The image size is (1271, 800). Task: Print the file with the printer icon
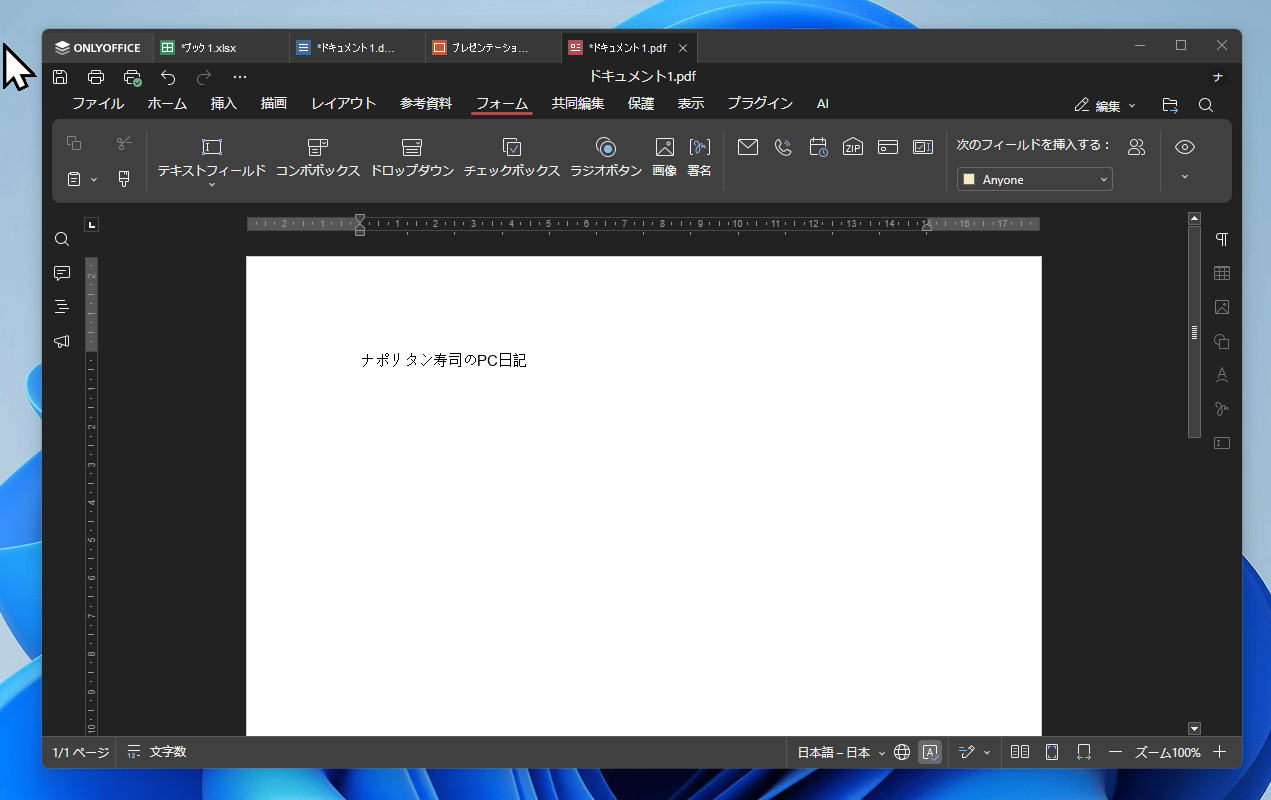coord(96,77)
